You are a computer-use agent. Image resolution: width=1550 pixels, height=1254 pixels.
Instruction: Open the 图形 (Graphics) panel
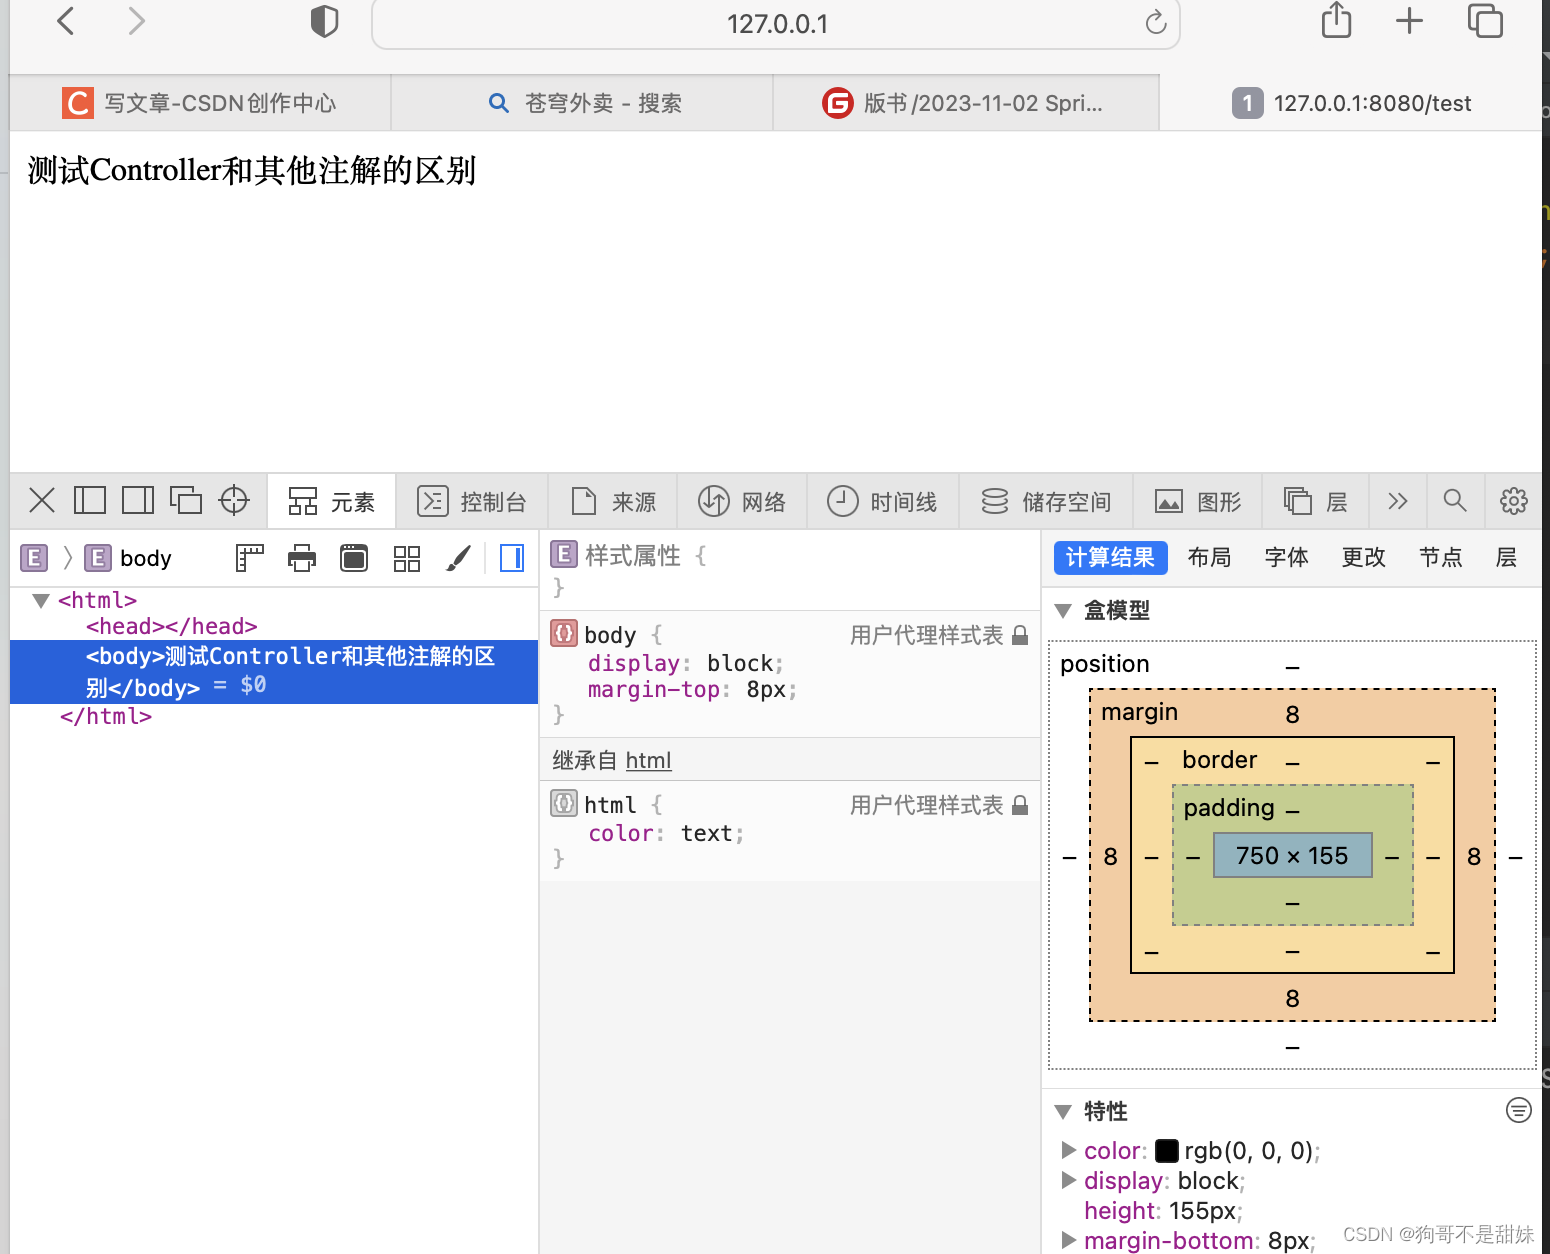[x=1197, y=501]
